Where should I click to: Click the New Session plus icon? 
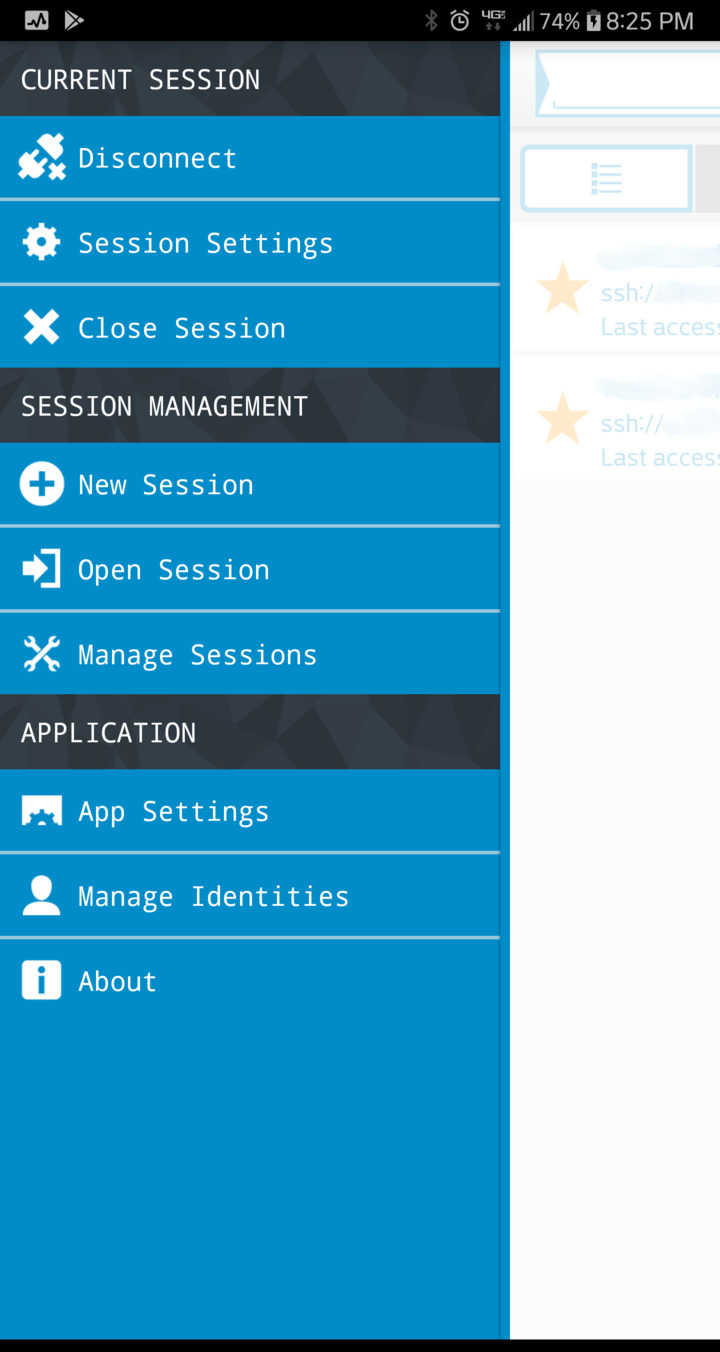tap(41, 484)
